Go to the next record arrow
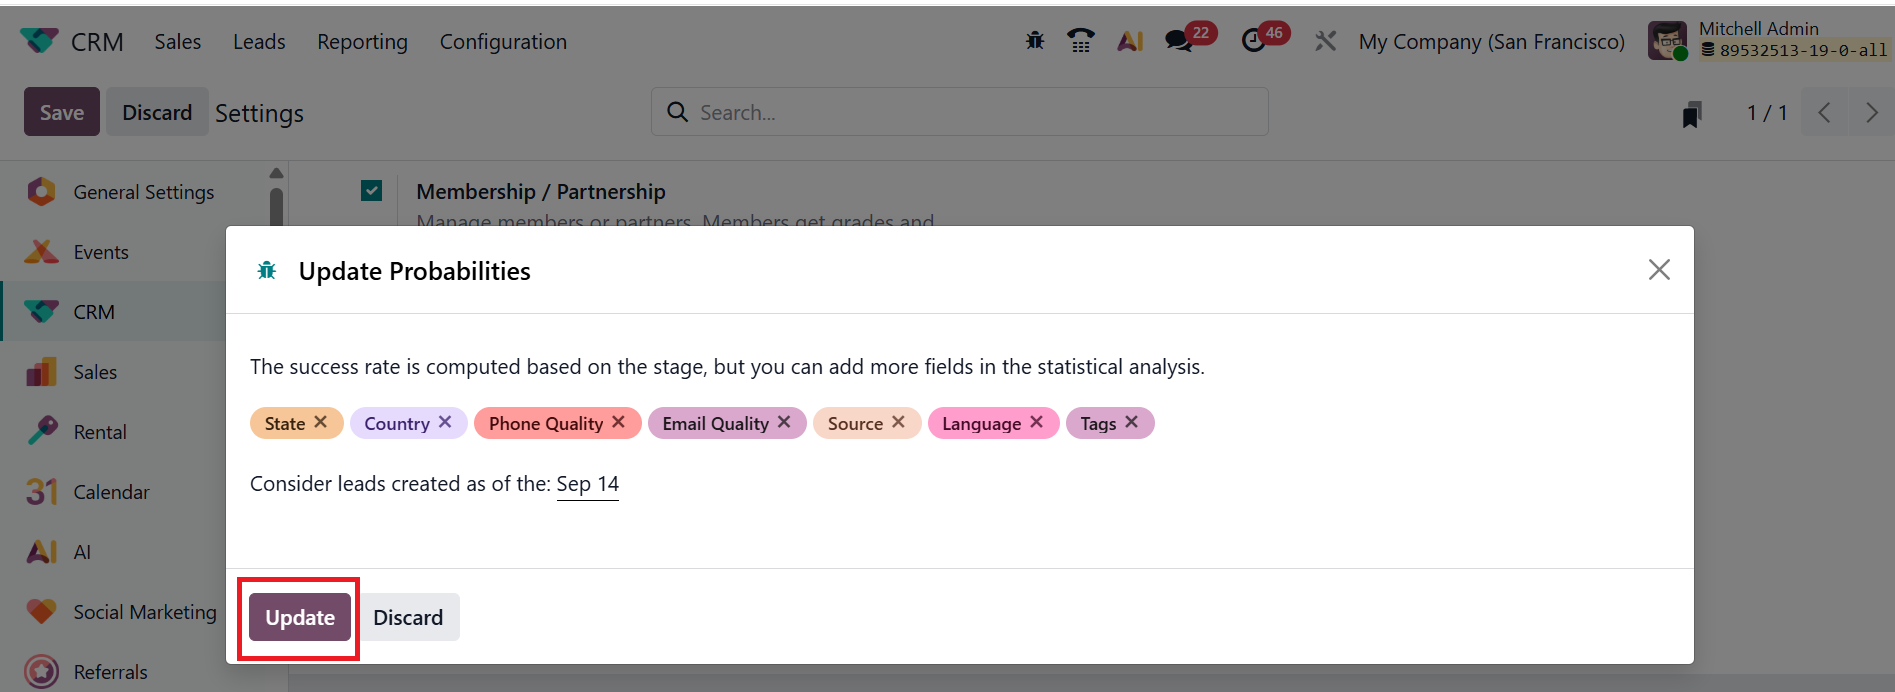This screenshot has width=1895, height=692. coord(1871,113)
